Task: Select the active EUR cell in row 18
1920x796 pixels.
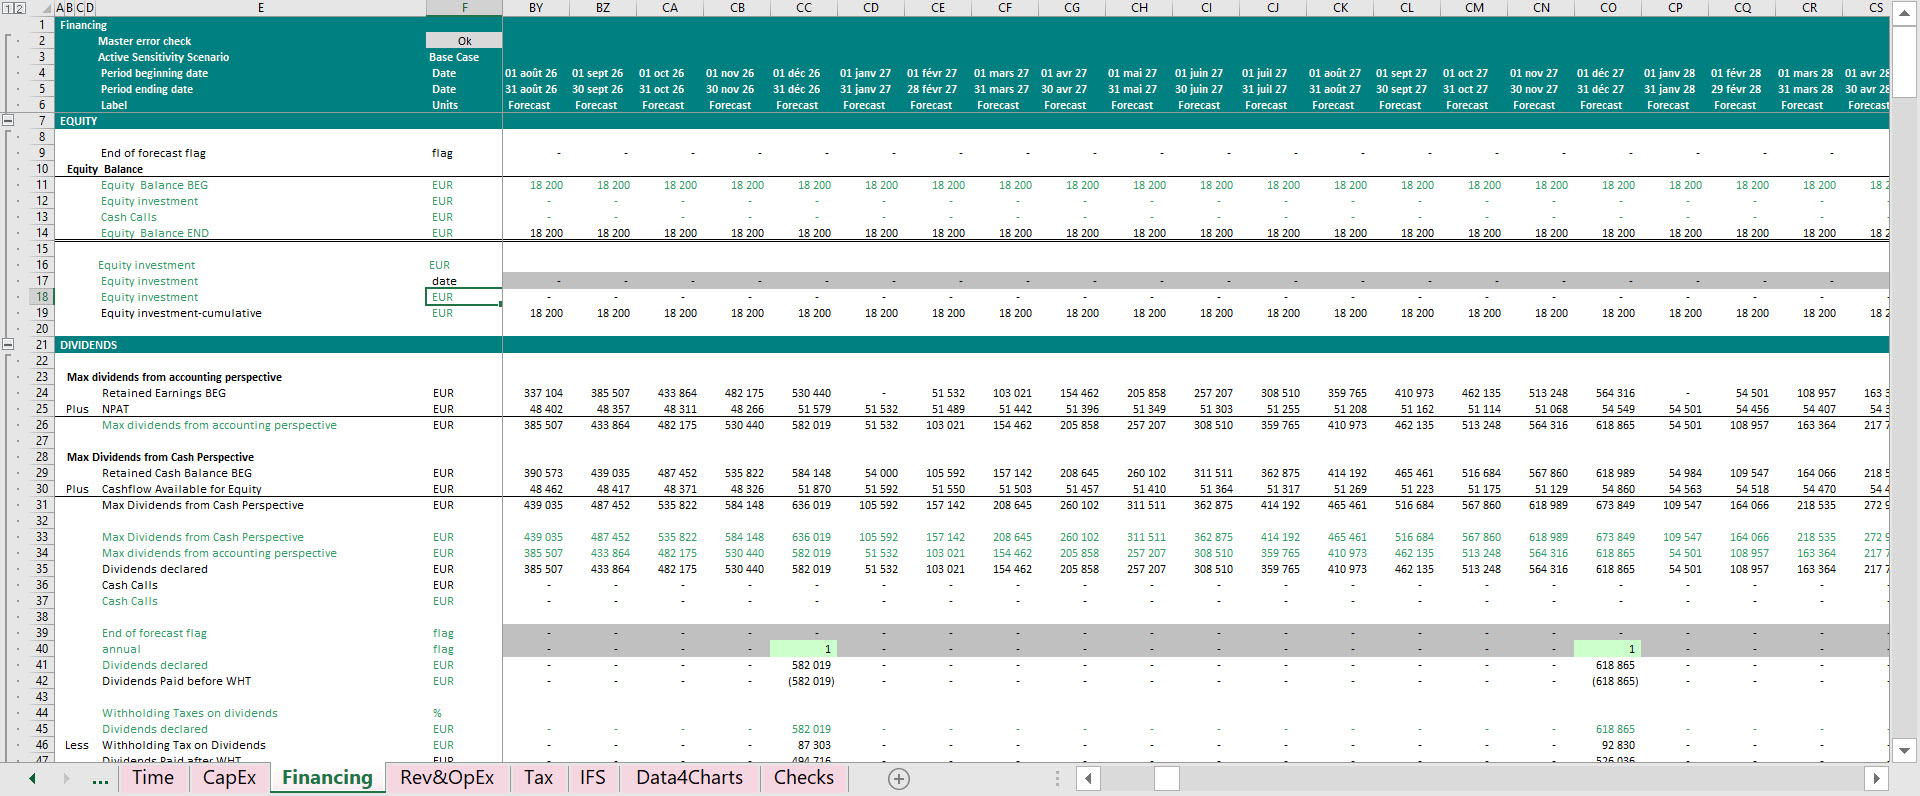Action: (x=464, y=297)
